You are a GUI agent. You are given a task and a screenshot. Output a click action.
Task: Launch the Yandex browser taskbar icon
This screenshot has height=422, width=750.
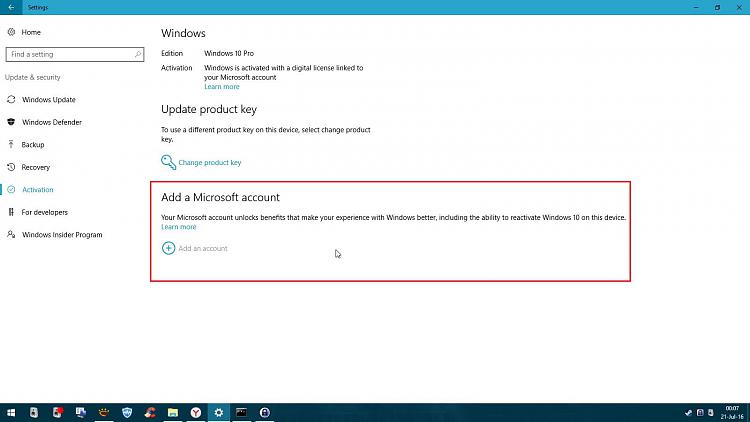(196, 412)
